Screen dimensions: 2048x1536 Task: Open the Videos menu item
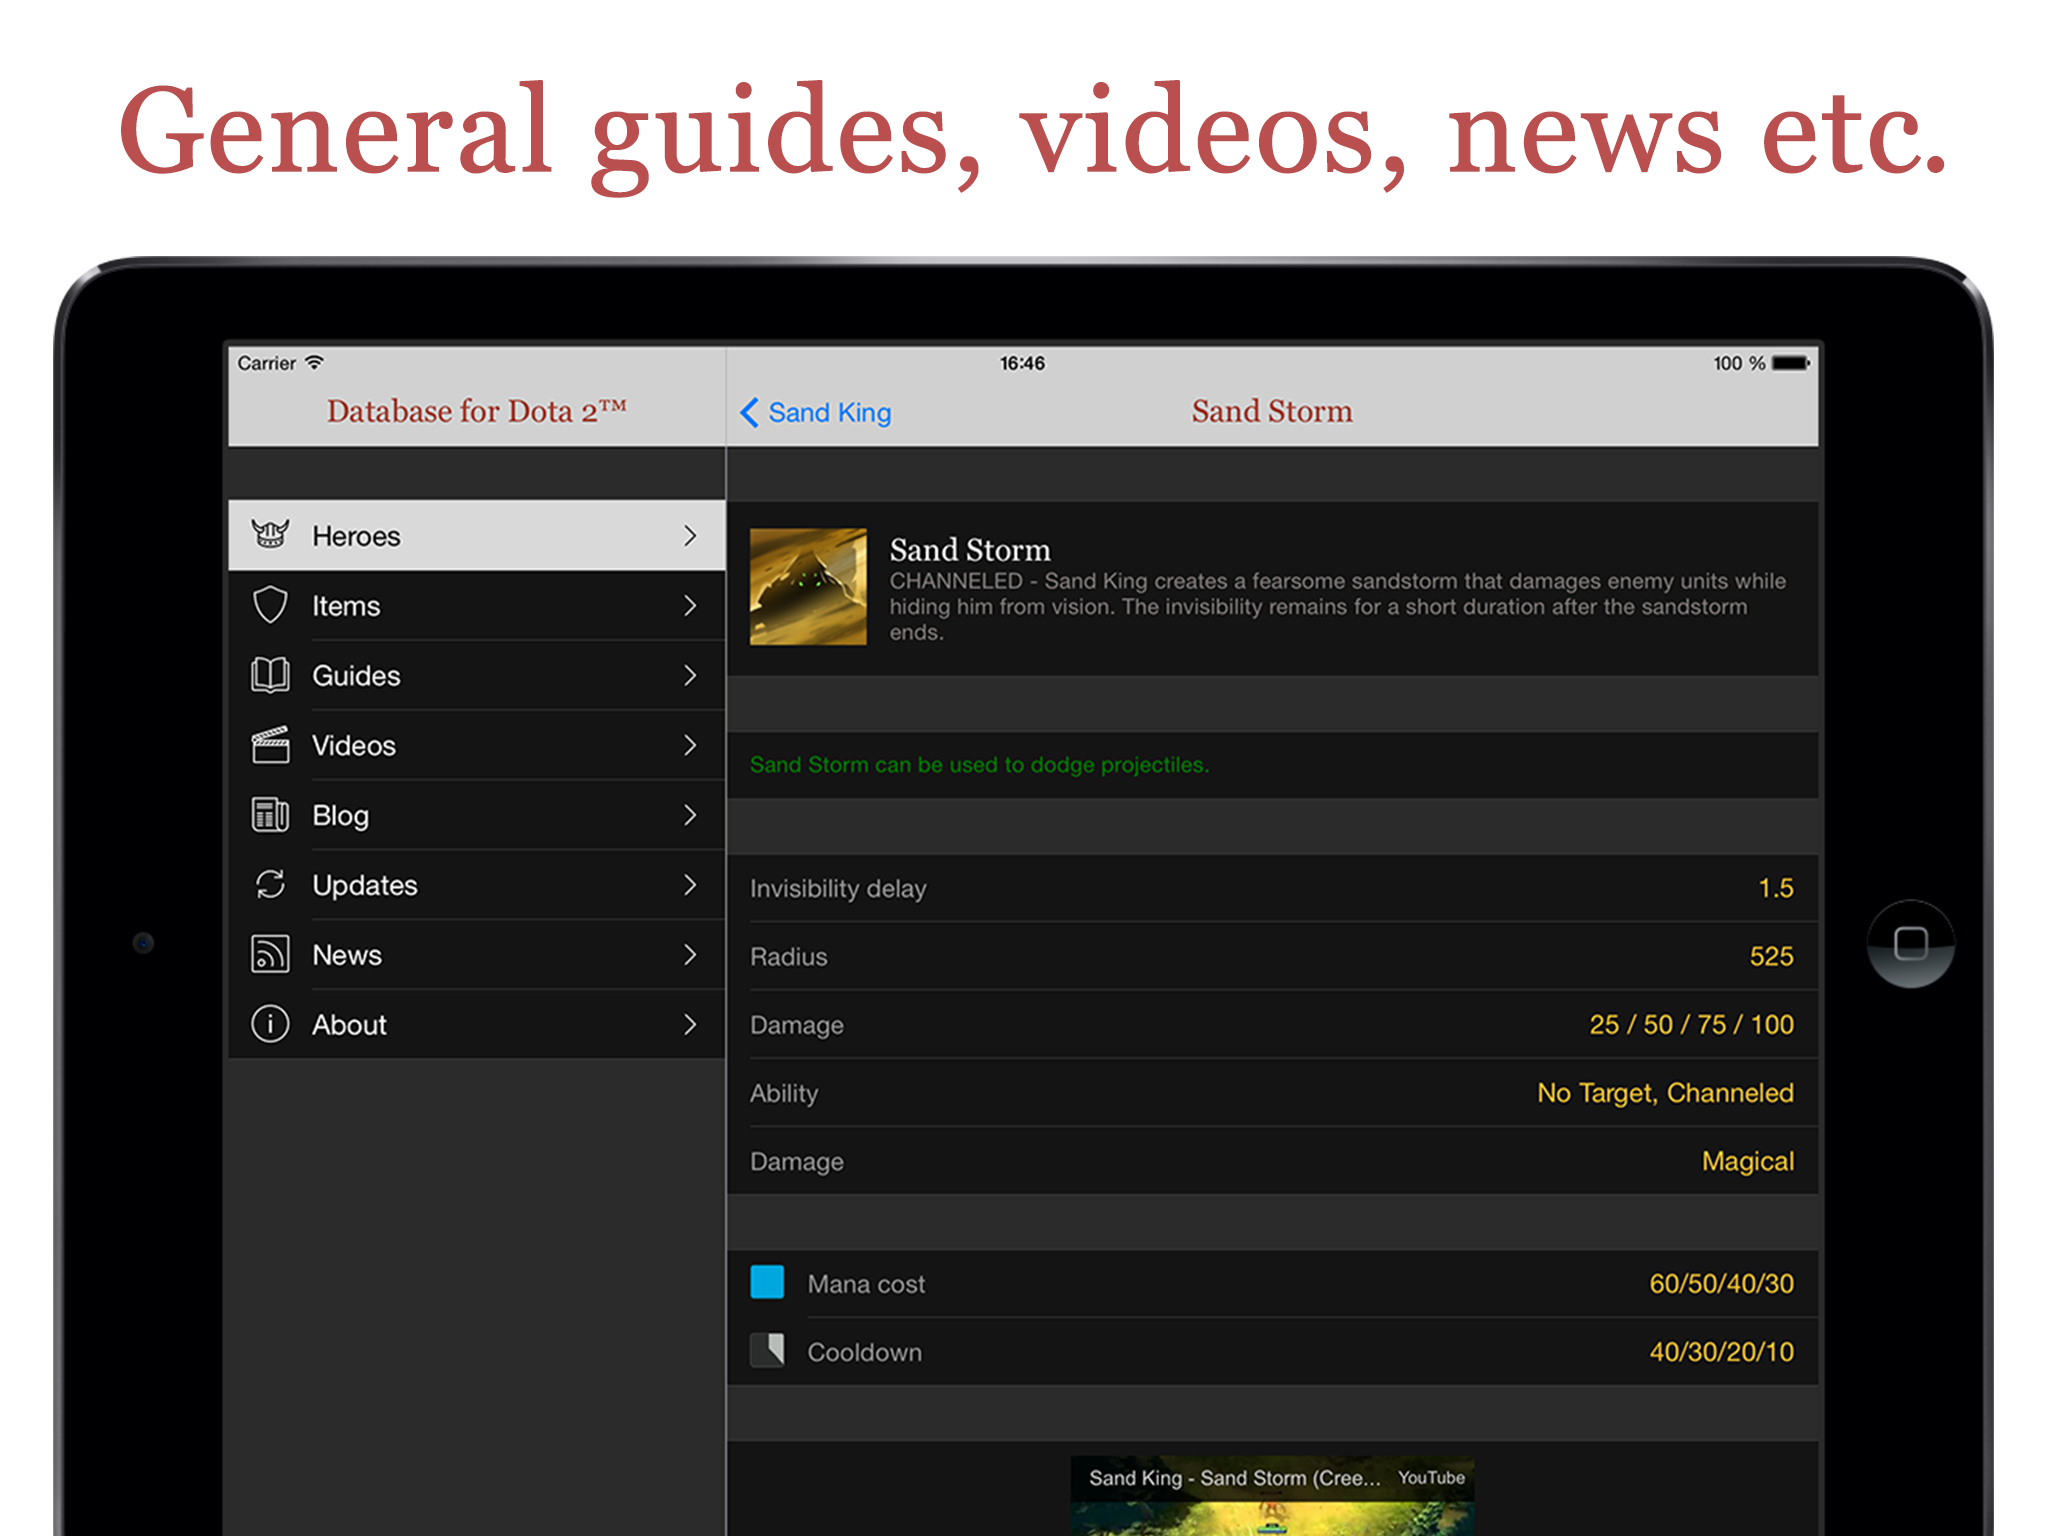(x=477, y=745)
